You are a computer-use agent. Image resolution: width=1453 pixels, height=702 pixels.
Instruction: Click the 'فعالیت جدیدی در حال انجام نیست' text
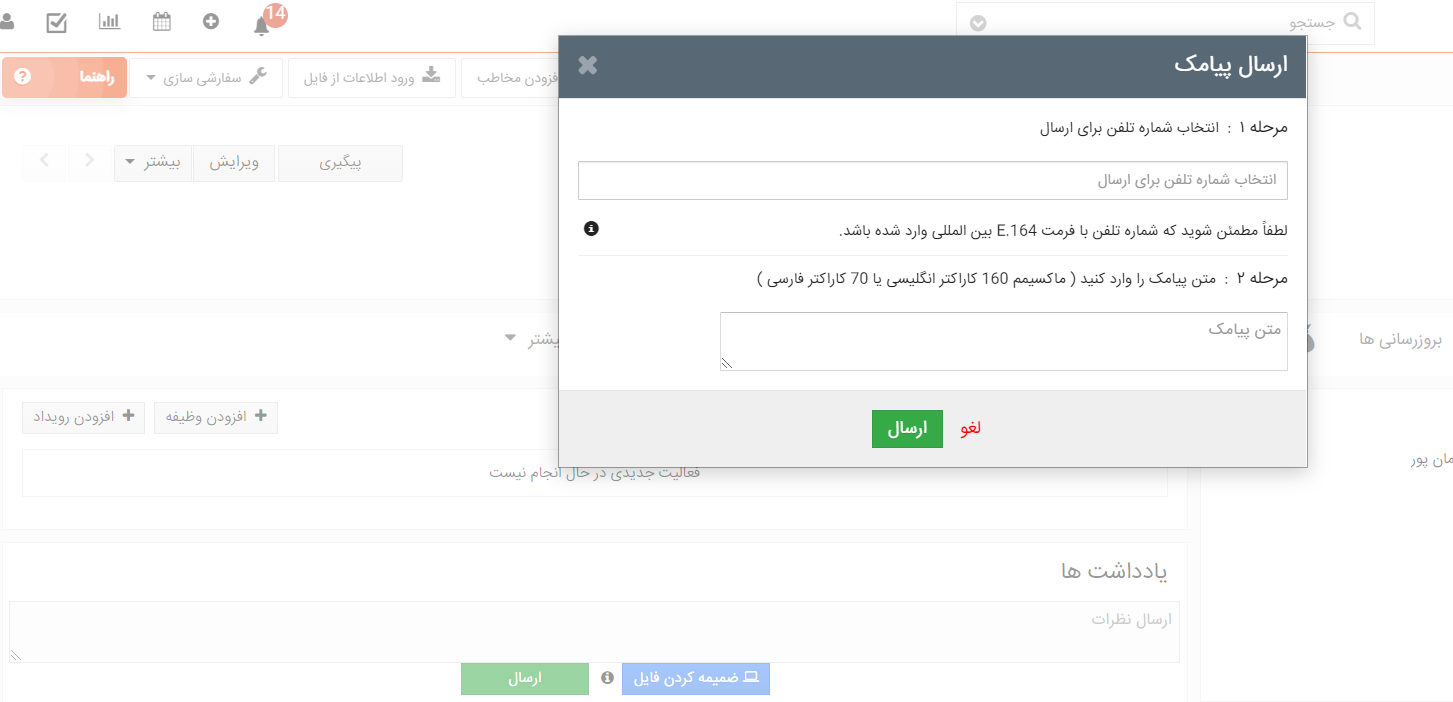pyautogui.click(x=595, y=472)
